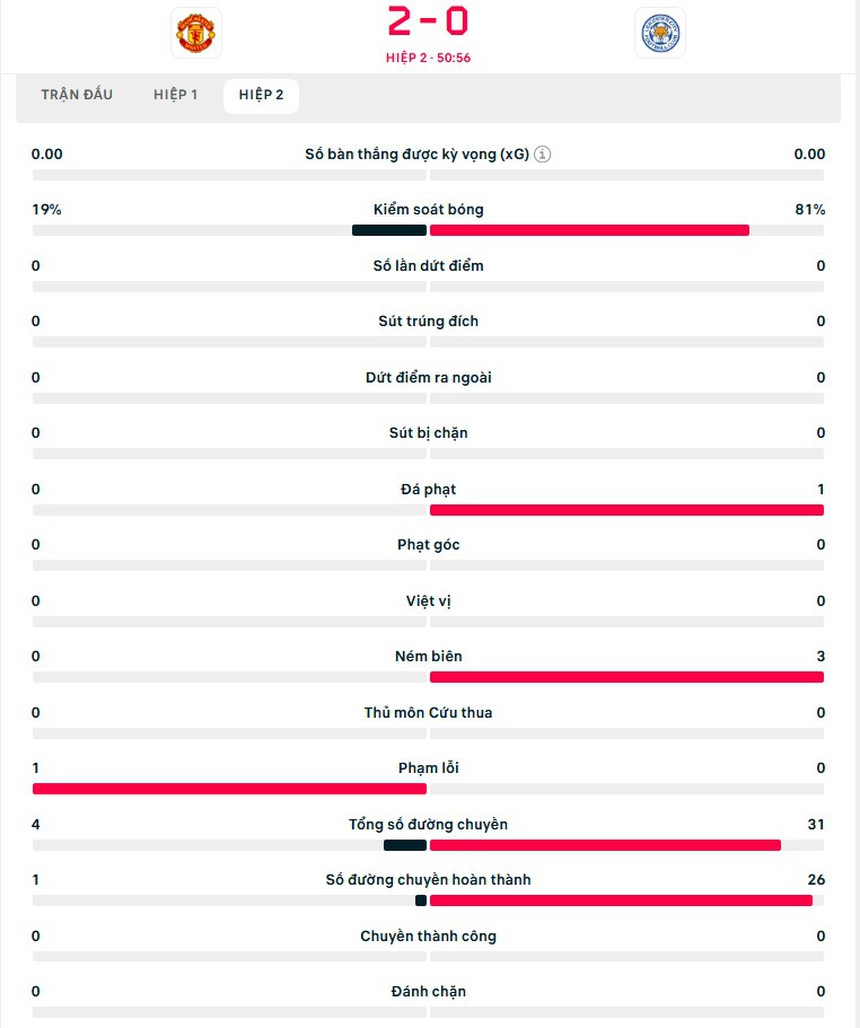Switch to the 'HIỆP 1' tab

click(x=175, y=94)
